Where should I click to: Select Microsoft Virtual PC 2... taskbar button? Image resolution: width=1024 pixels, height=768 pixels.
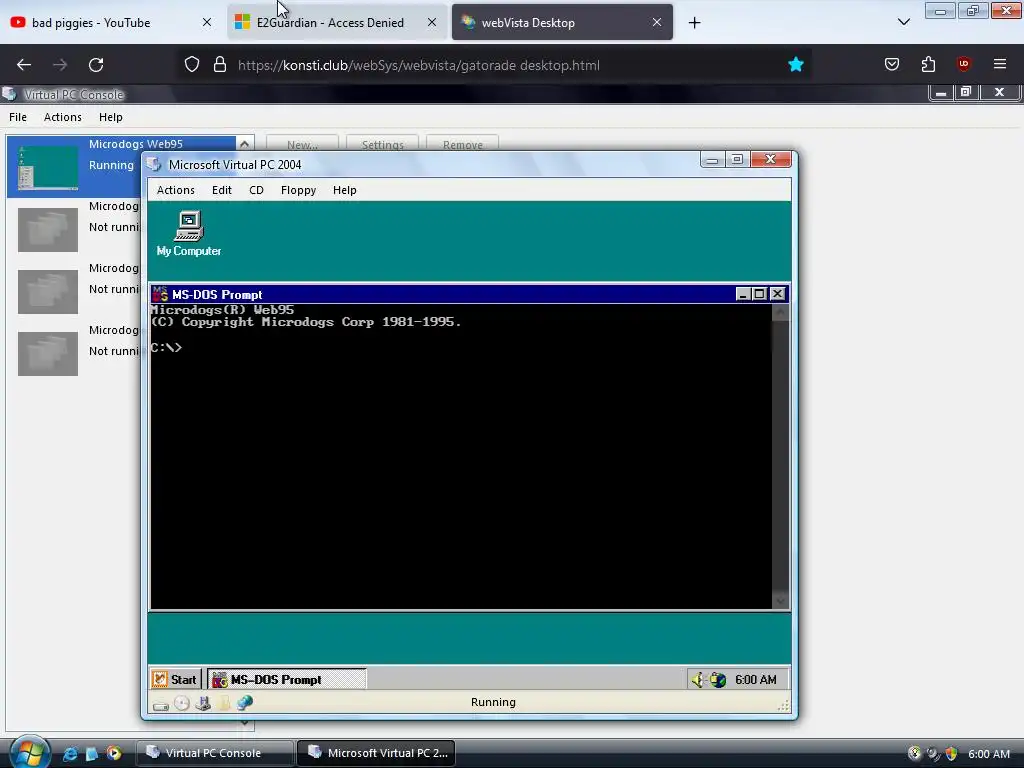(x=377, y=753)
